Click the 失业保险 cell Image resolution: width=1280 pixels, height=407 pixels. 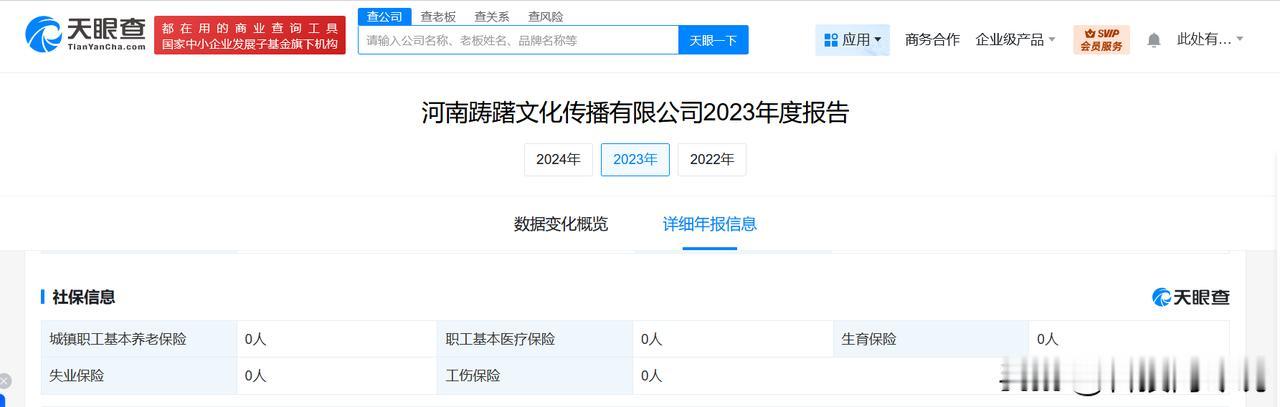point(139,376)
